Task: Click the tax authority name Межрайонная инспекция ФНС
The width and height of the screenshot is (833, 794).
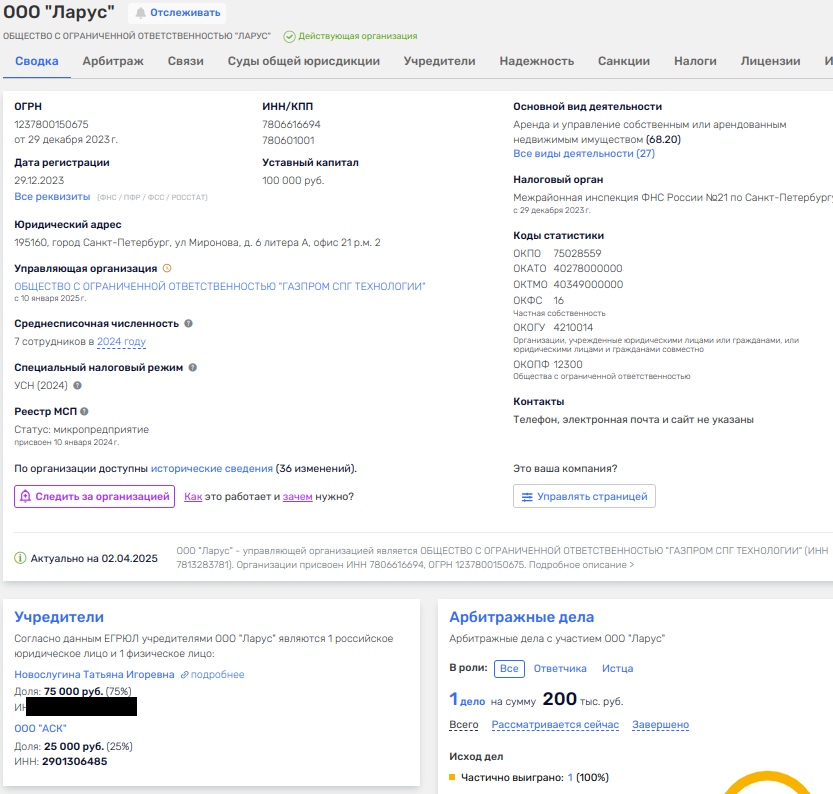Action: tap(673, 198)
